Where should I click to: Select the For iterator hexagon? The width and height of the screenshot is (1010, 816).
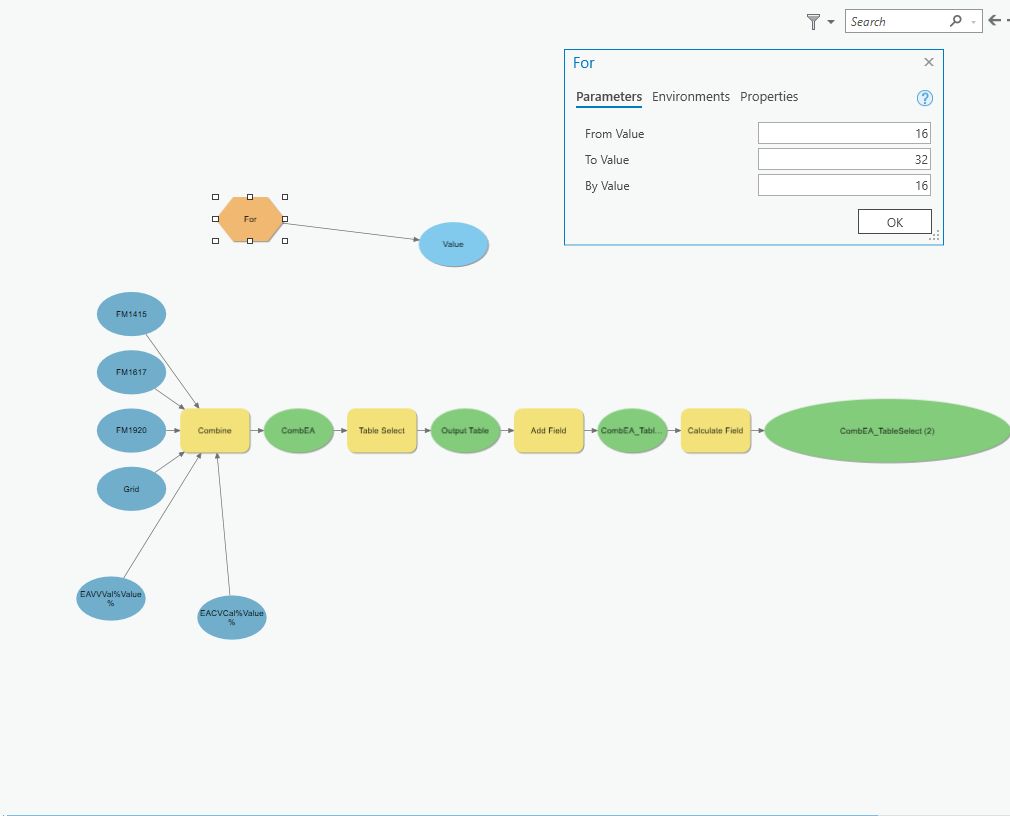coord(250,219)
